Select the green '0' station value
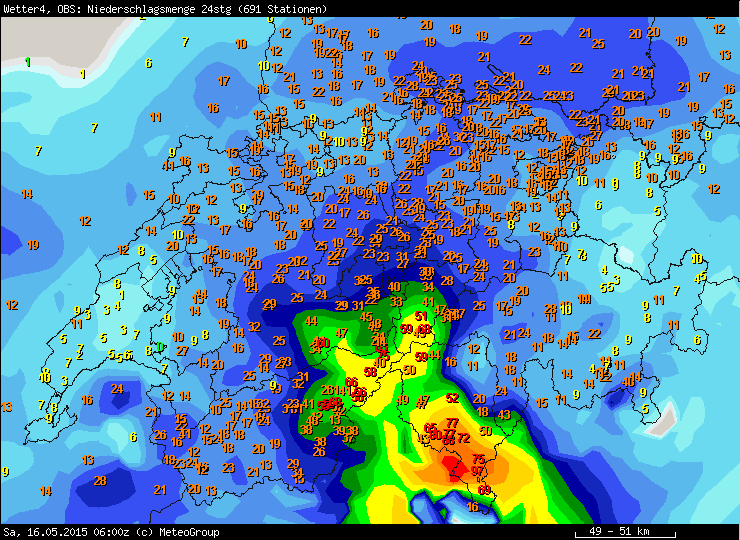Image resolution: width=740 pixels, height=540 pixels. (160, 347)
